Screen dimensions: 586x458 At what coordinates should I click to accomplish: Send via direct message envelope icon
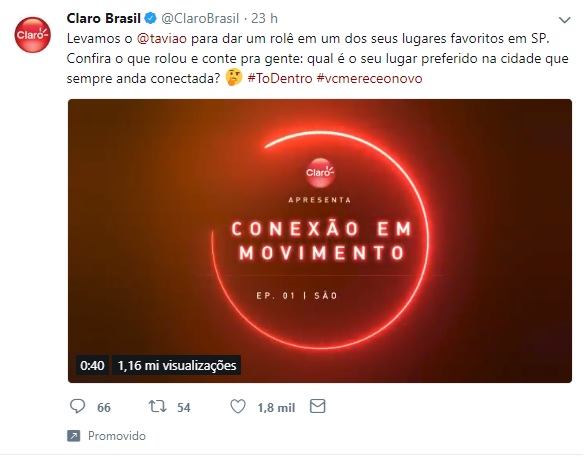click(318, 406)
